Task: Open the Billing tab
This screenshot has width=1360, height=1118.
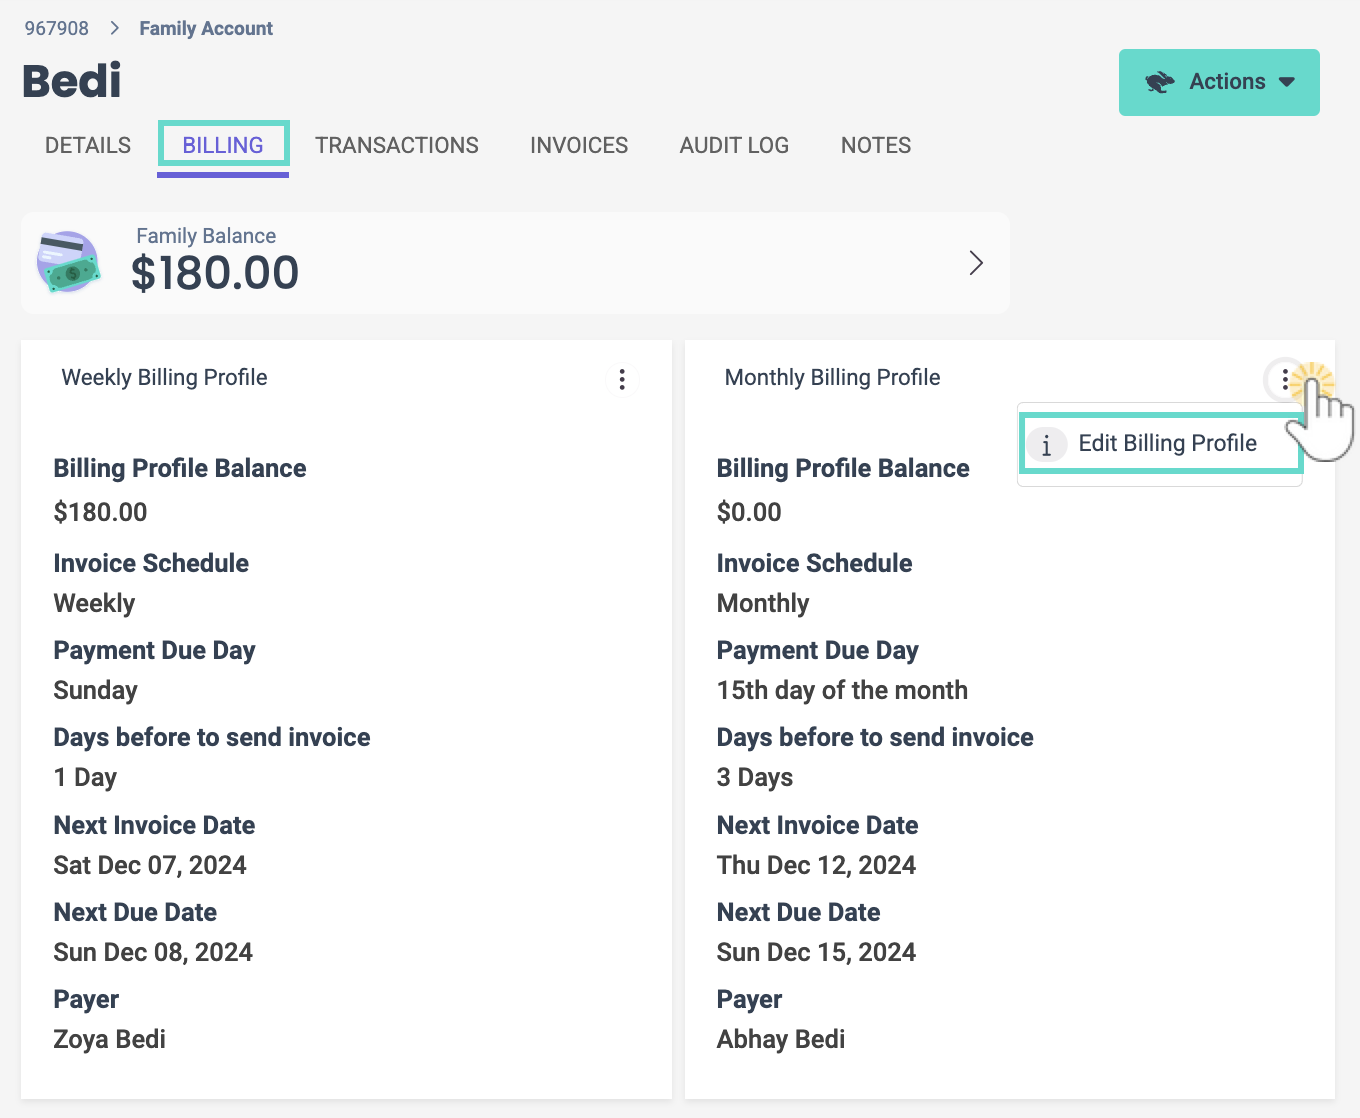Action: click(x=223, y=146)
